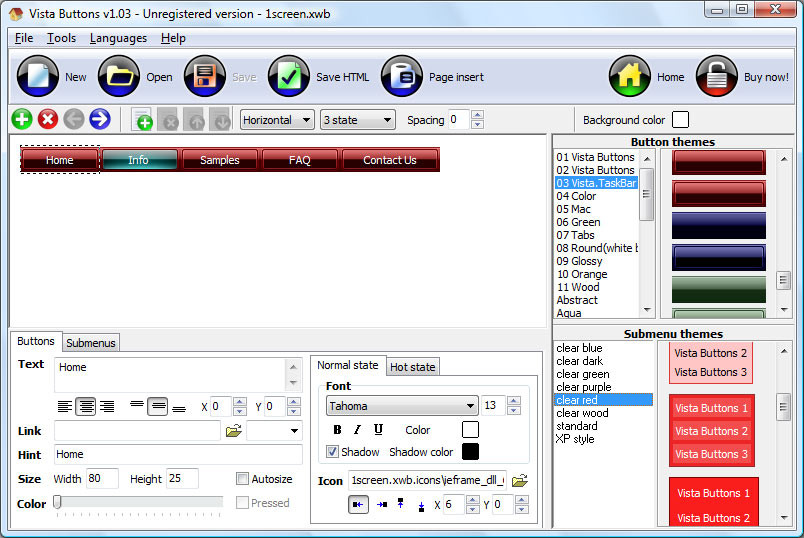Screen dimensions: 804x538
Task: Align text left in button
Action: (65, 407)
